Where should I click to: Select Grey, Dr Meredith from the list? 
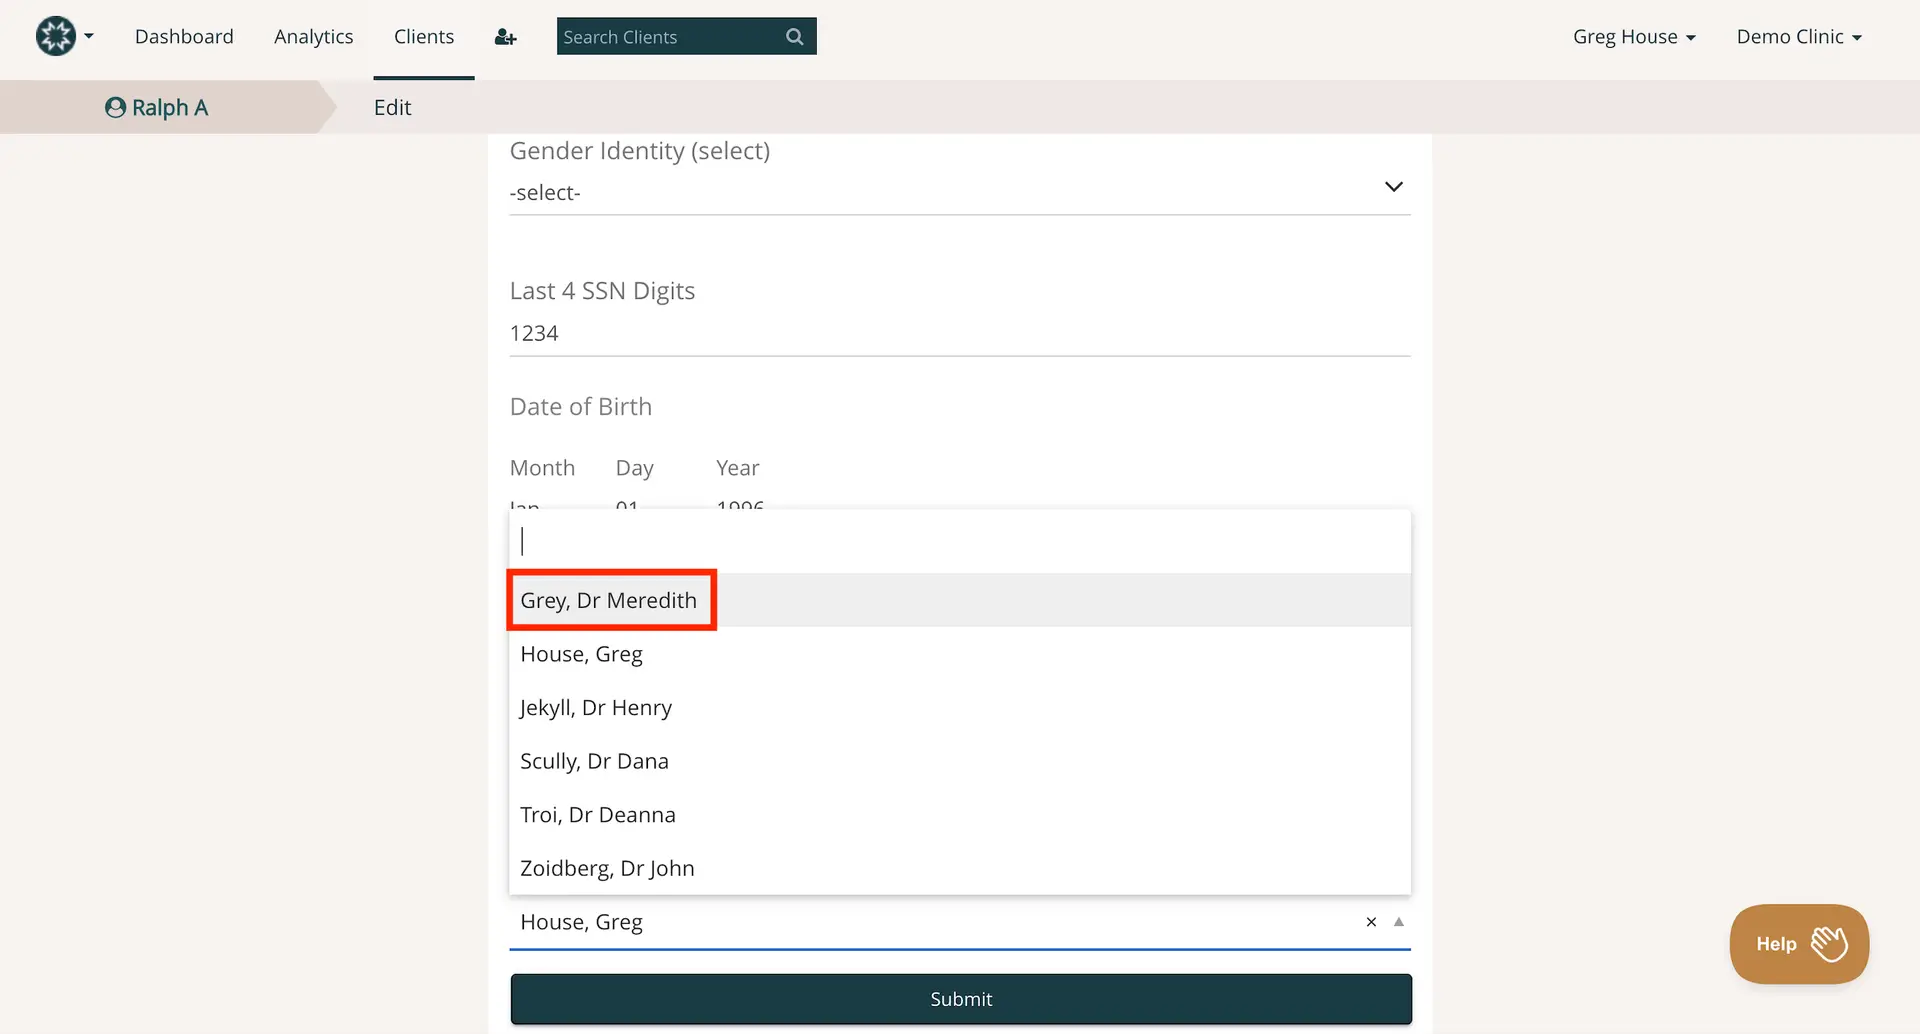(609, 600)
